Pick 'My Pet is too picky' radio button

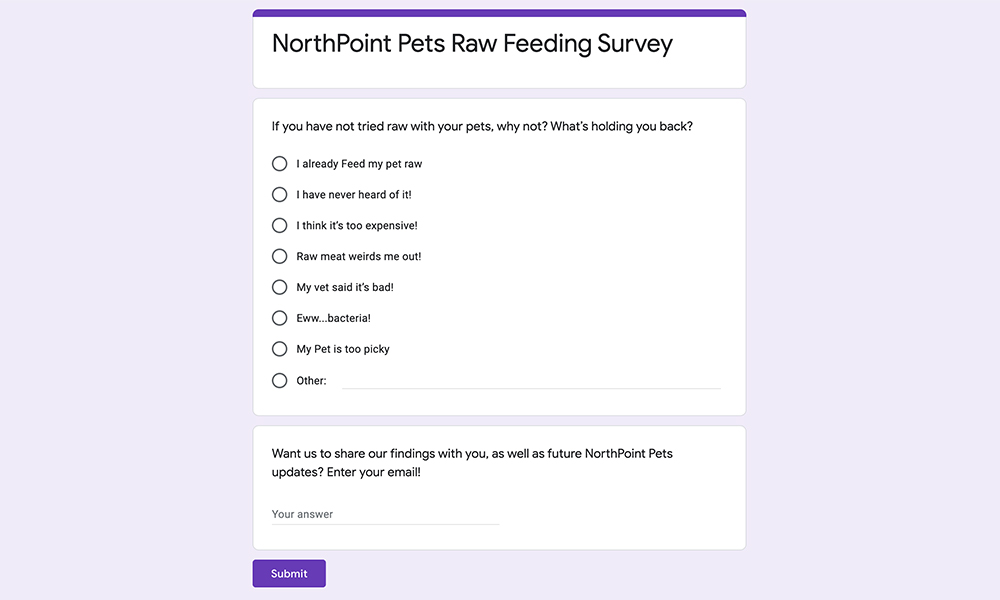pyautogui.click(x=279, y=349)
